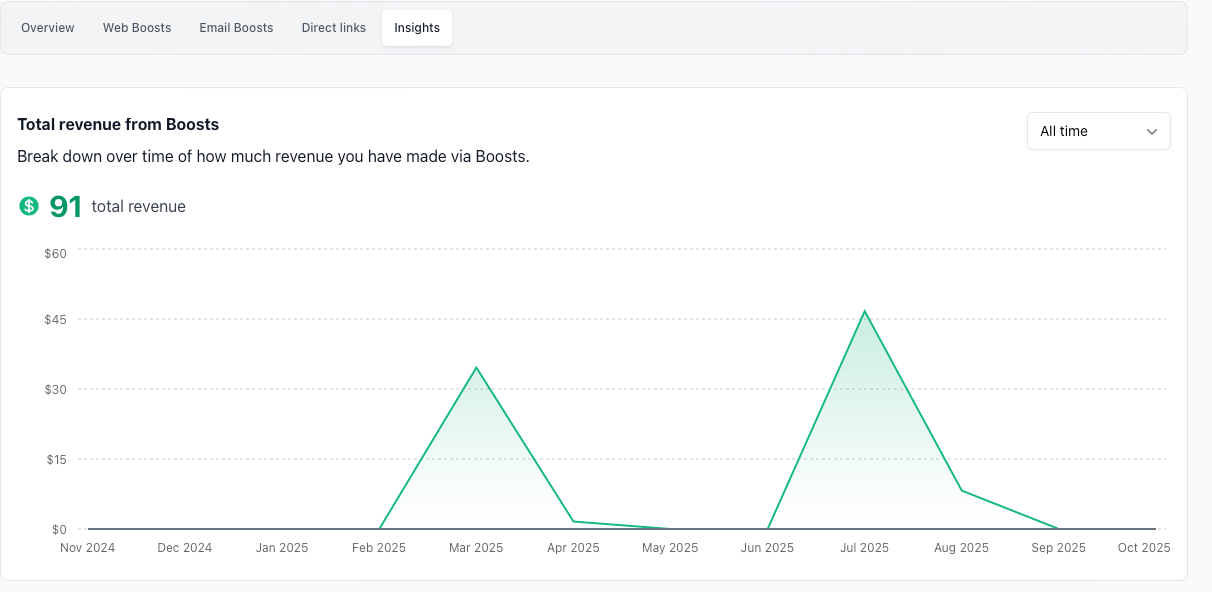This screenshot has width=1212, height=592.
Task: Switch to the Web Boosts tab
Action: (x=137, y=28)
